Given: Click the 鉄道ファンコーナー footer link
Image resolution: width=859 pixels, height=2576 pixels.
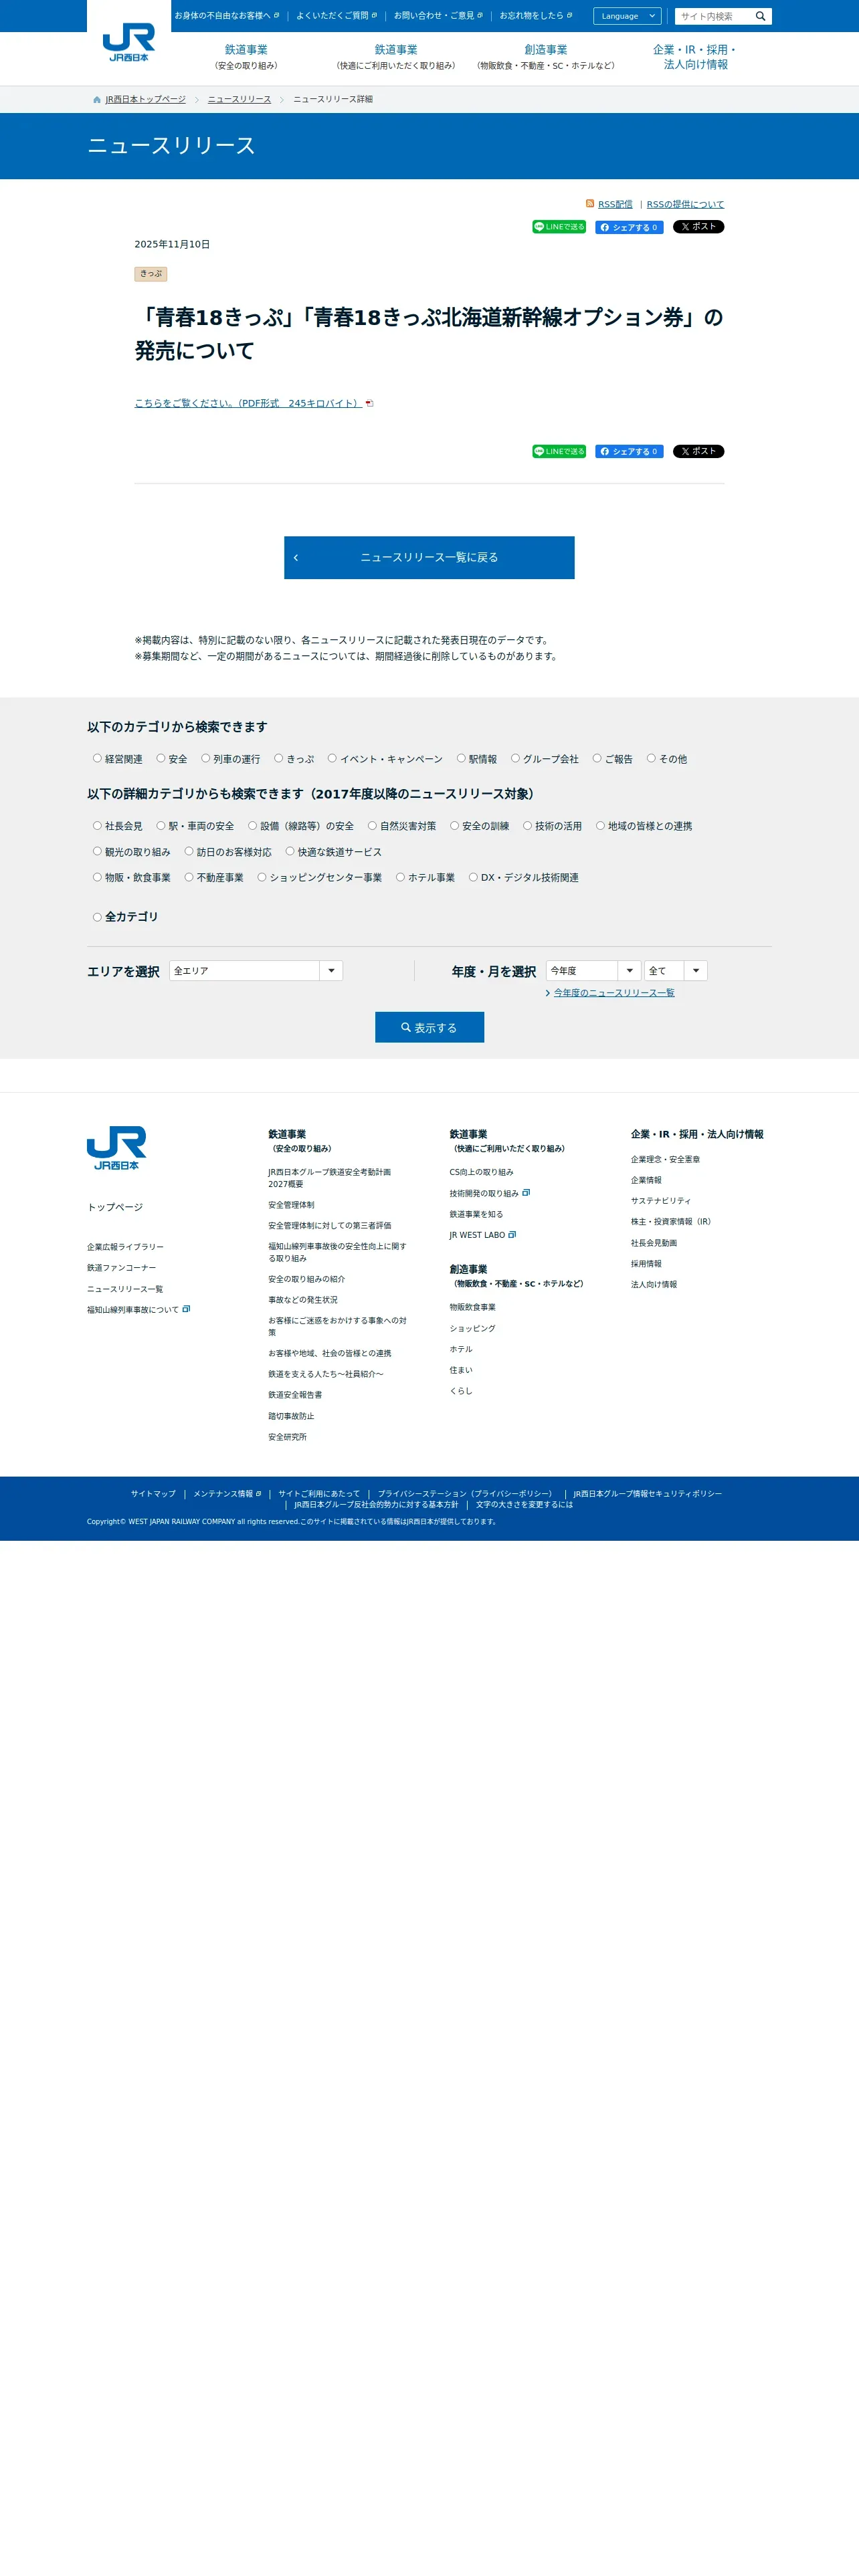Looking at the screenshot, I should click(x=121, y=1268).
